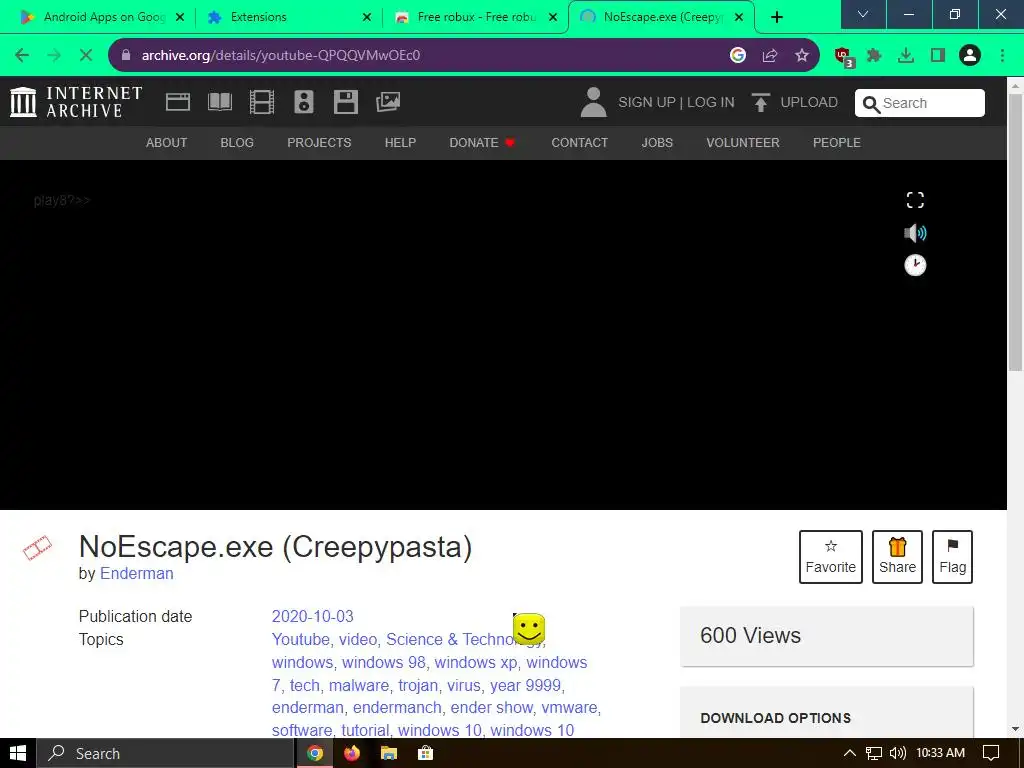Click the address bar URL
The width and height of the screenshot is (1024, 768).
click(x=281, y=56)
